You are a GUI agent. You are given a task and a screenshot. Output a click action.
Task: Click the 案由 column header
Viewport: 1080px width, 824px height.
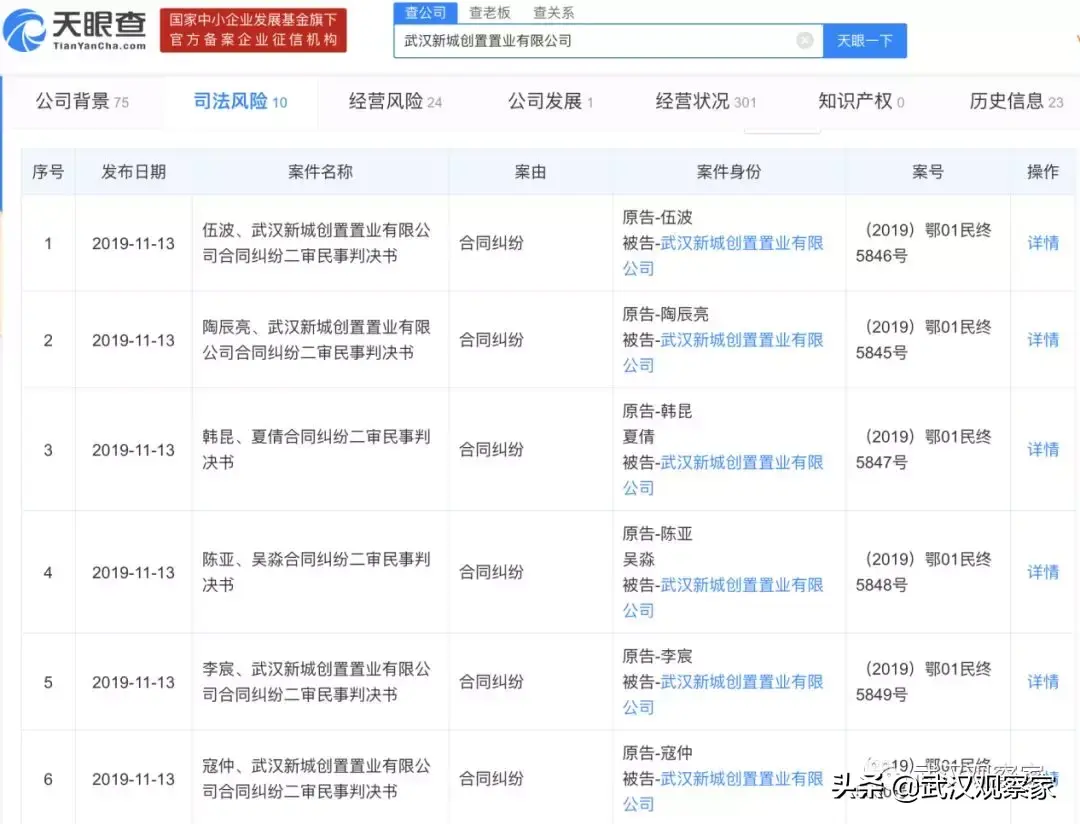tap(530, 172)
